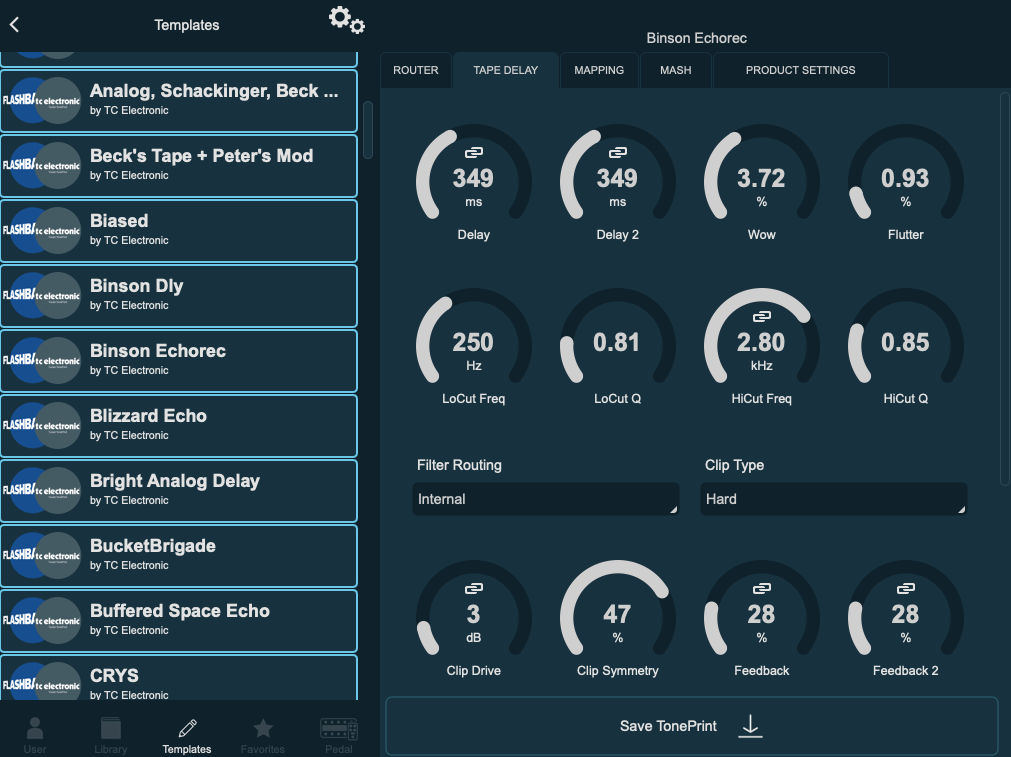Click the Flashback logo on CRYS template
The image size is (1011, 757).
point(42,681)
